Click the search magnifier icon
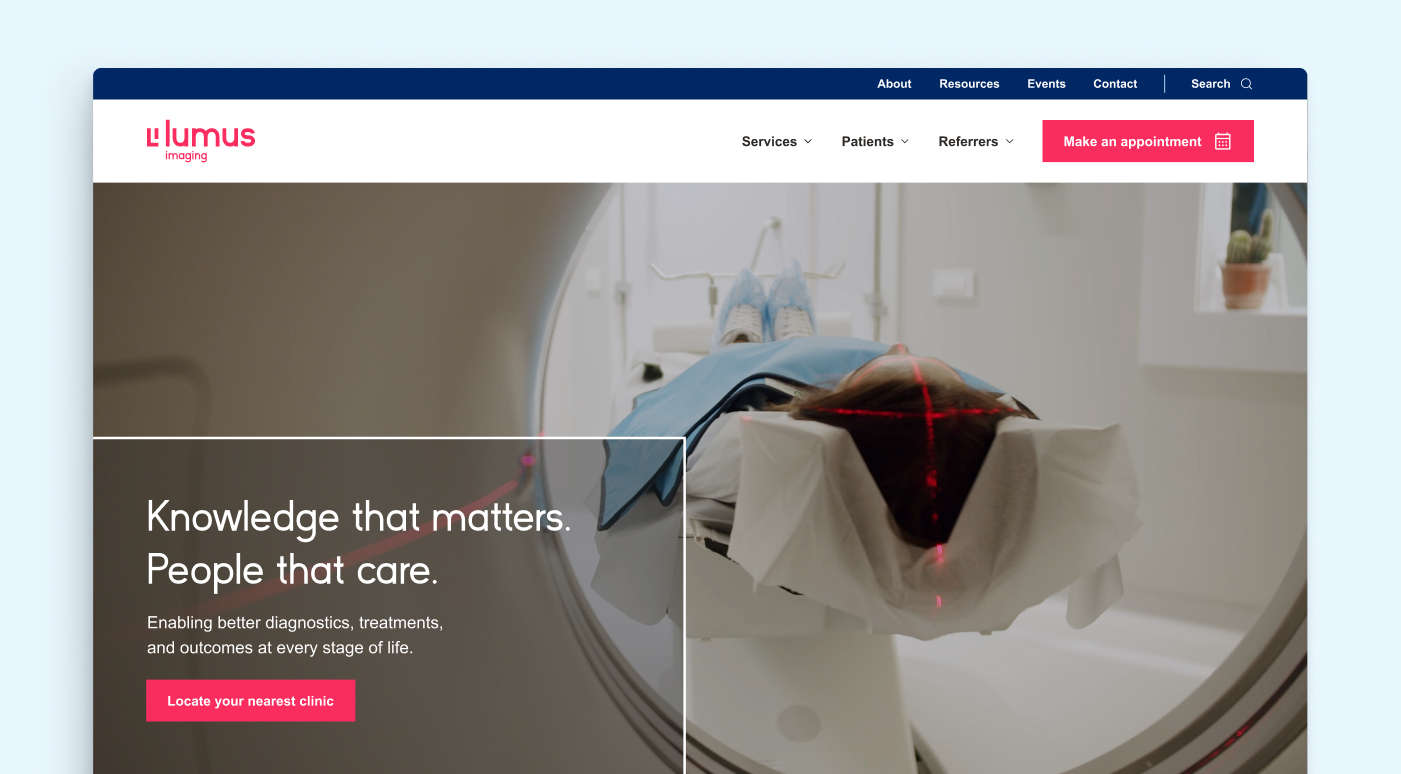1401x774 pixels. pyautogui.click(x=1246, y=84)
